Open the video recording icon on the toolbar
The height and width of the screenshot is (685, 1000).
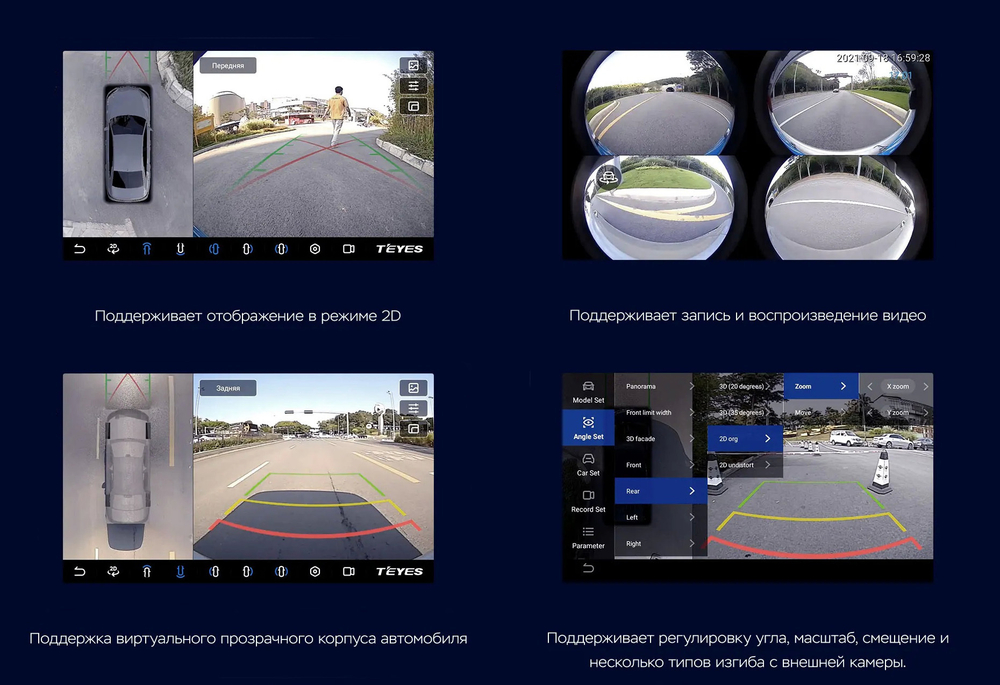(347, 248)
